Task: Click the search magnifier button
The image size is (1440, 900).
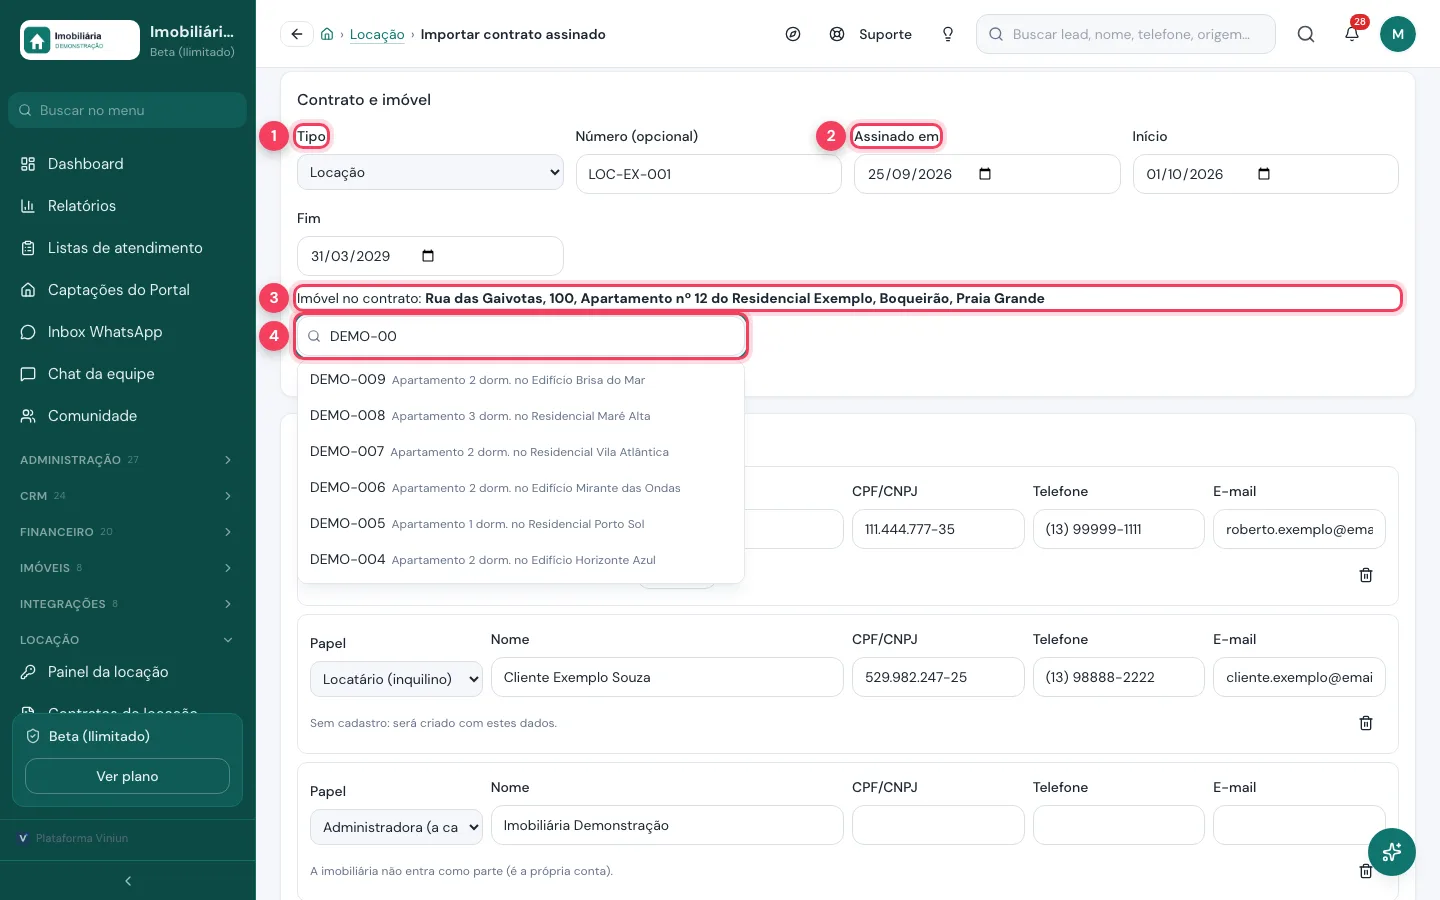Action: coord(1306,34)
